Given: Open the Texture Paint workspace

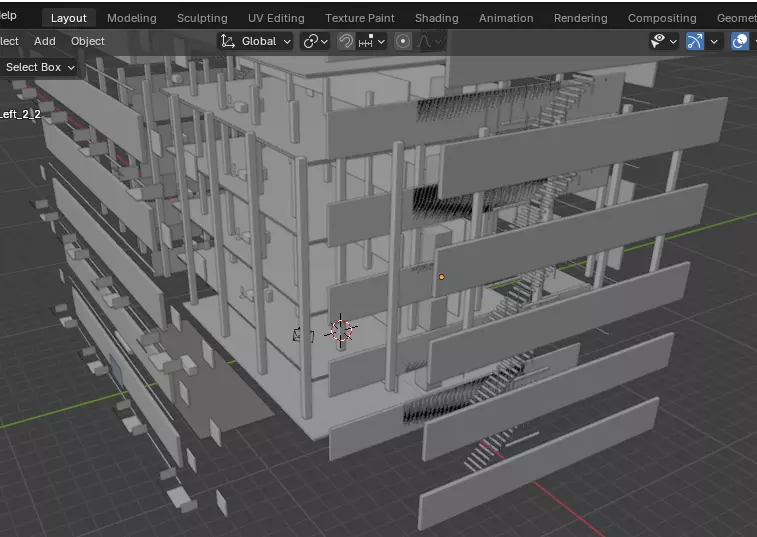Looking at the screenshot, I should [x=360, y=18].
